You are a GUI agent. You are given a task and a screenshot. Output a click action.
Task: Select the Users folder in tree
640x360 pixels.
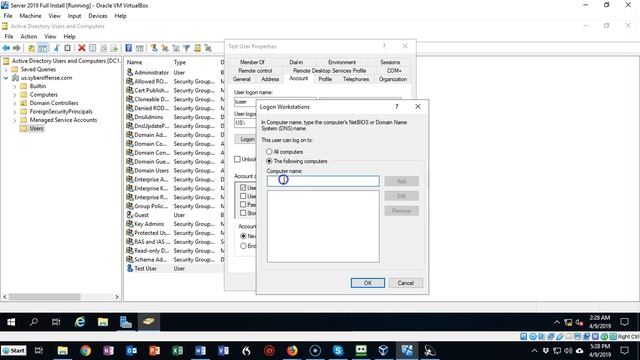[x=36, y=129]
